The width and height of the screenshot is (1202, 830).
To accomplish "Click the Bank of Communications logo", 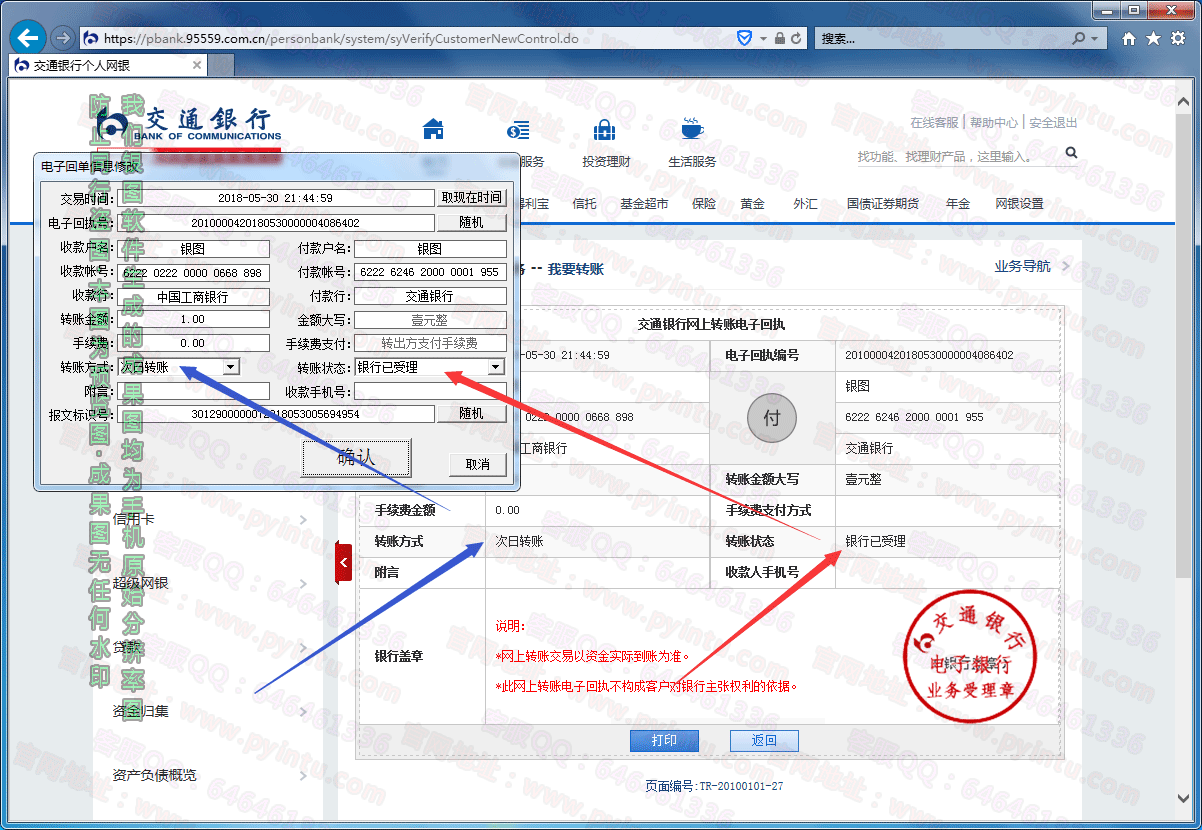I will [190, 123].
